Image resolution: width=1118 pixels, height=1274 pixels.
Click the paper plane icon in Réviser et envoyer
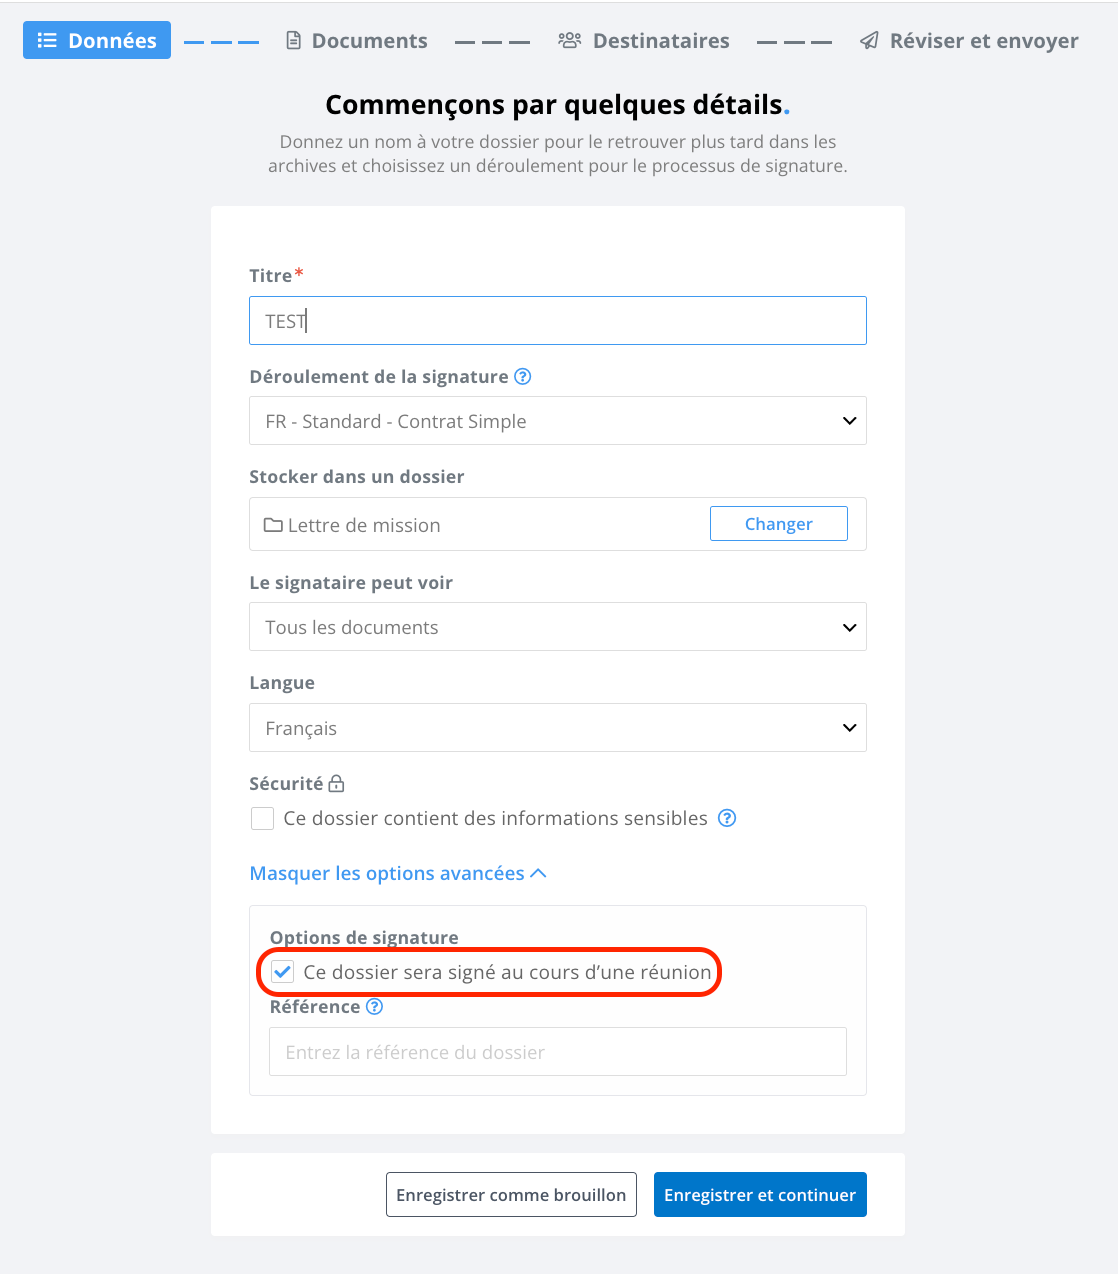coord(869,41)
